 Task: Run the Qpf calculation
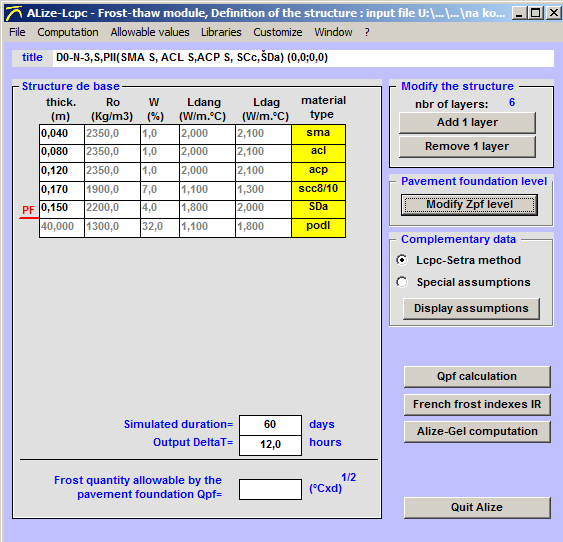pyautogui.click(x=477, y=377)
